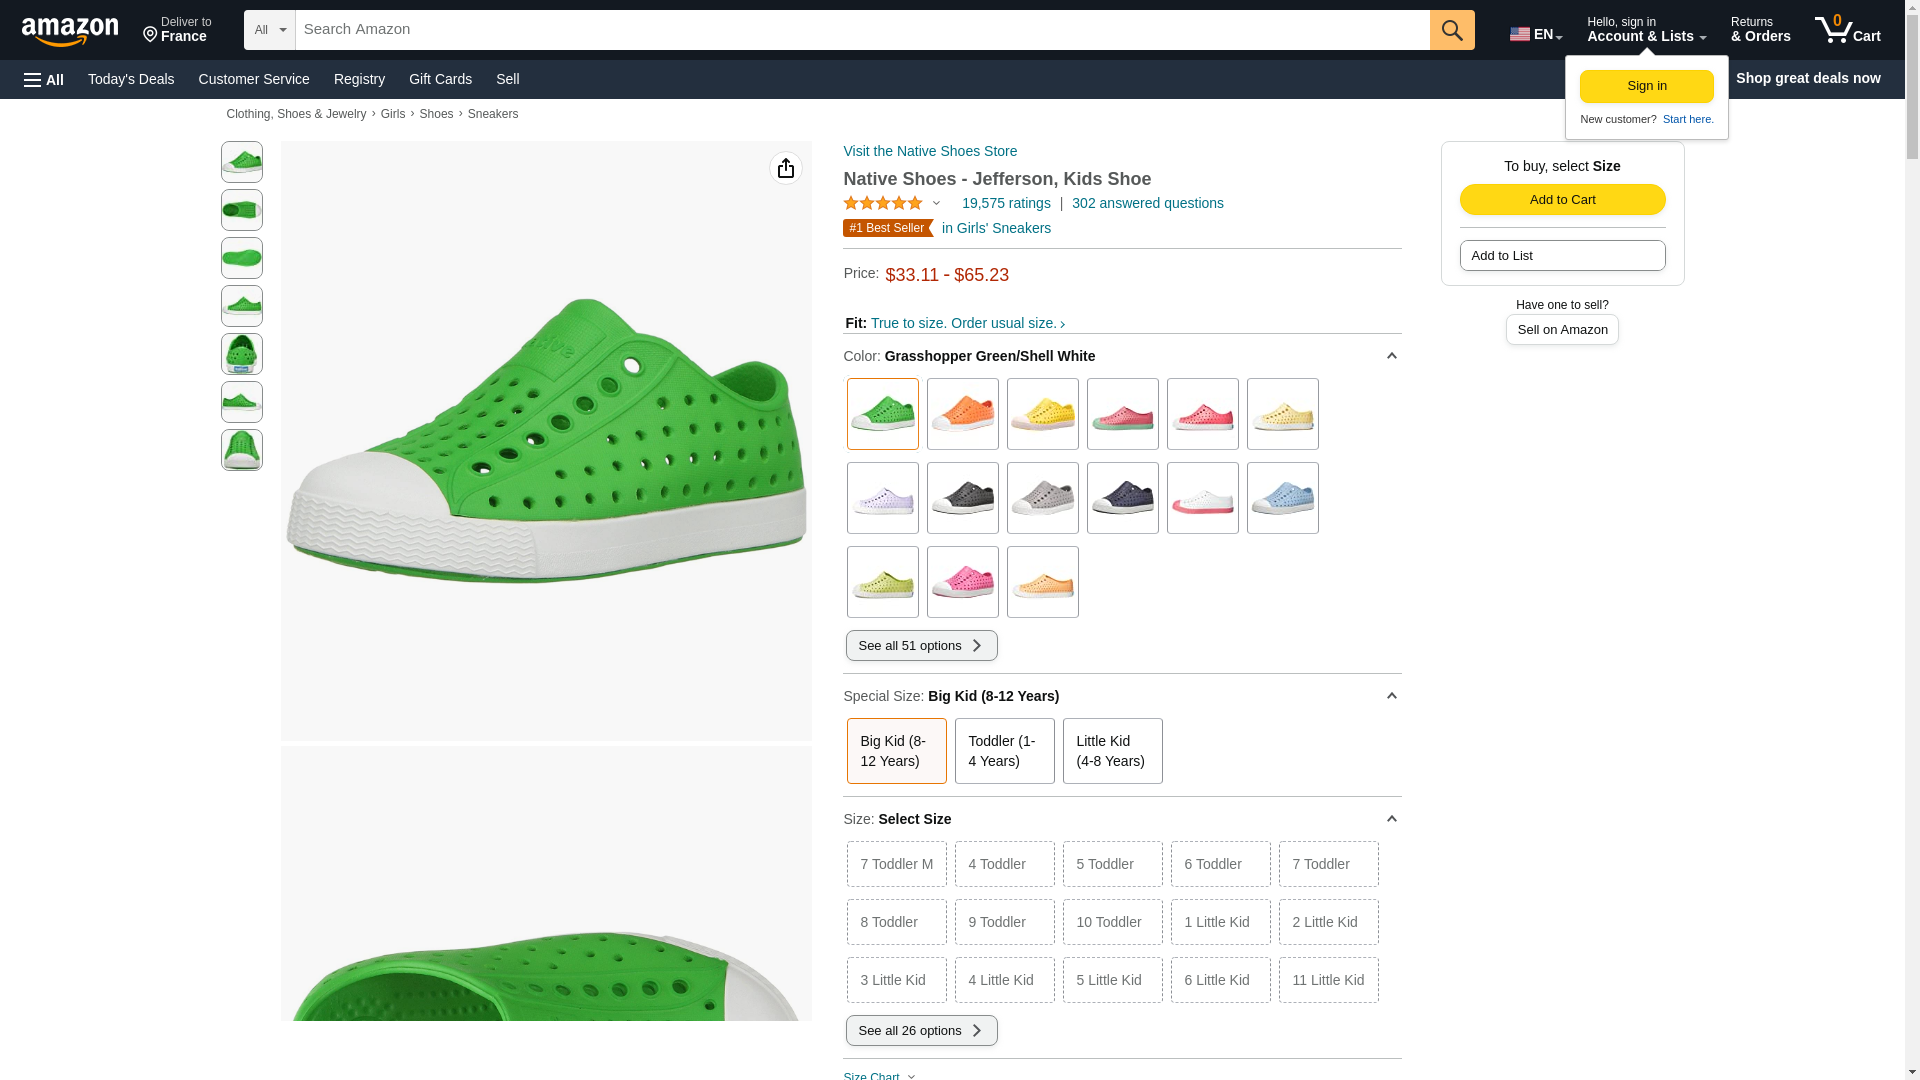Image resolution: width=1920 pixels, height=1080 pixels.
Task: Open the search category All dropdown
Action: point(269,30)
